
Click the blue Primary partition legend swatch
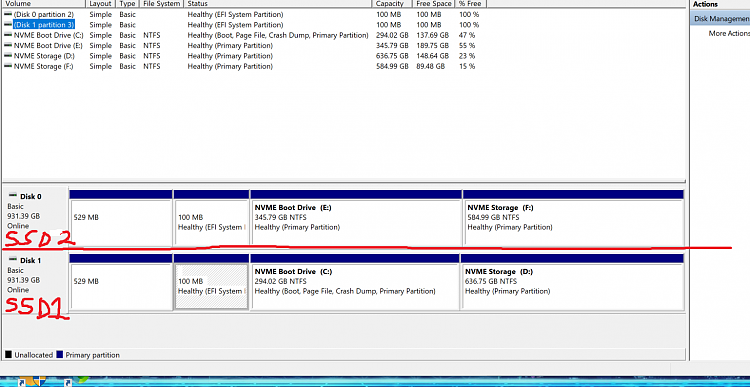(60, 355)
